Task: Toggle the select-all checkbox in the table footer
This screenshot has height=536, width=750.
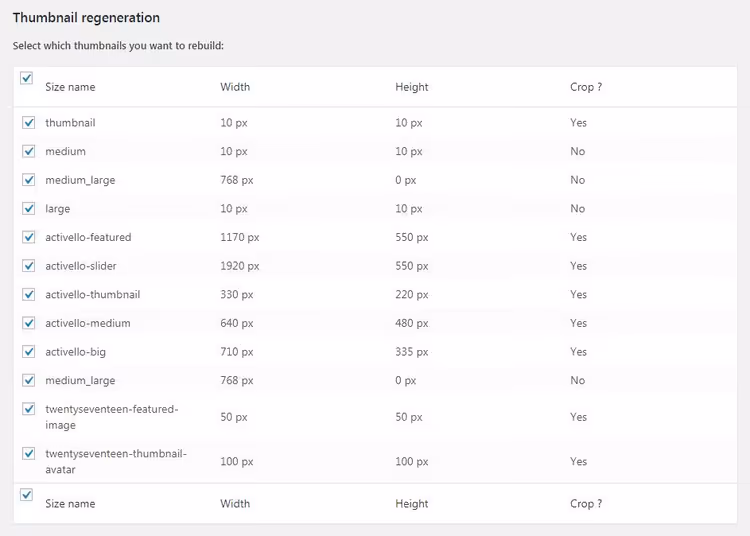Action: (x=26, y=495)
